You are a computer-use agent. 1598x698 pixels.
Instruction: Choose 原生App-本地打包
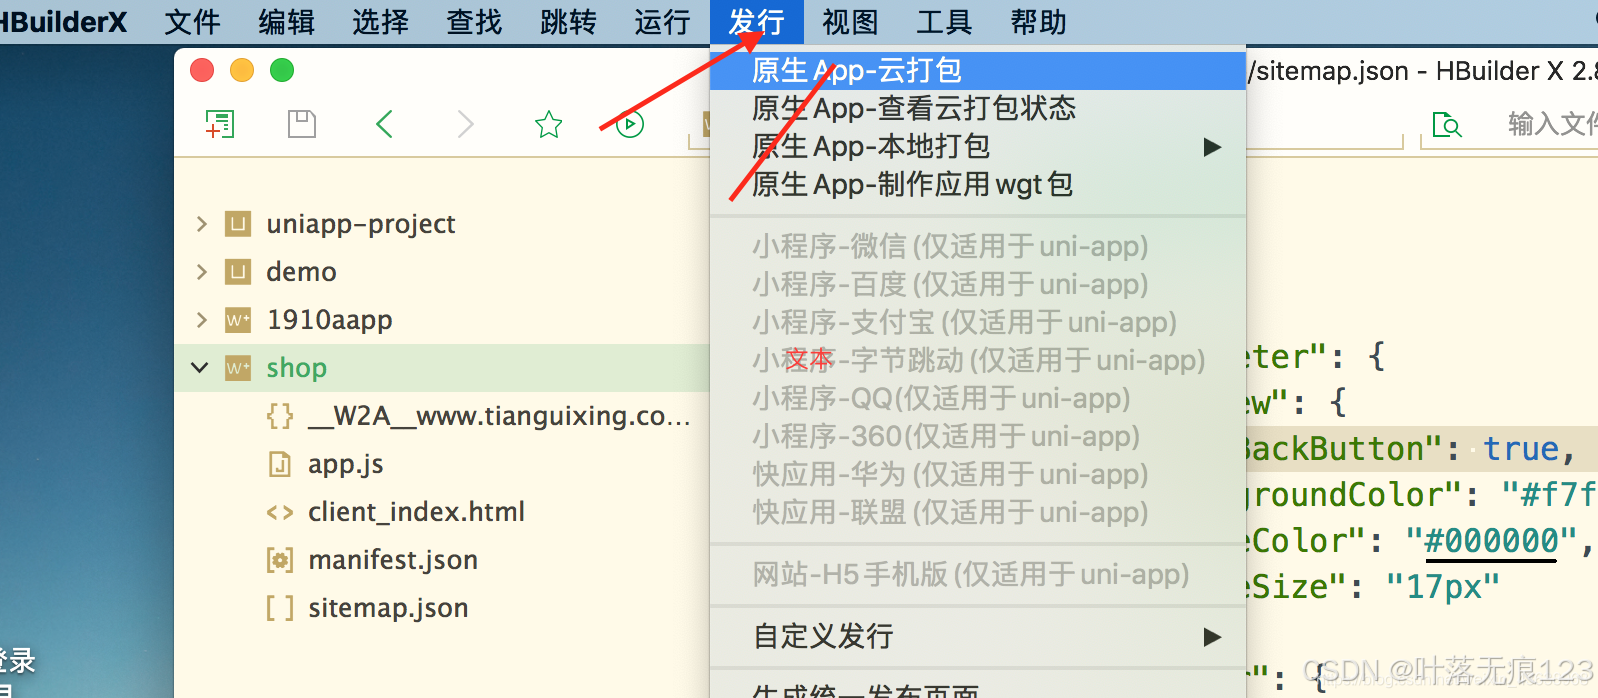coord(978,147)
